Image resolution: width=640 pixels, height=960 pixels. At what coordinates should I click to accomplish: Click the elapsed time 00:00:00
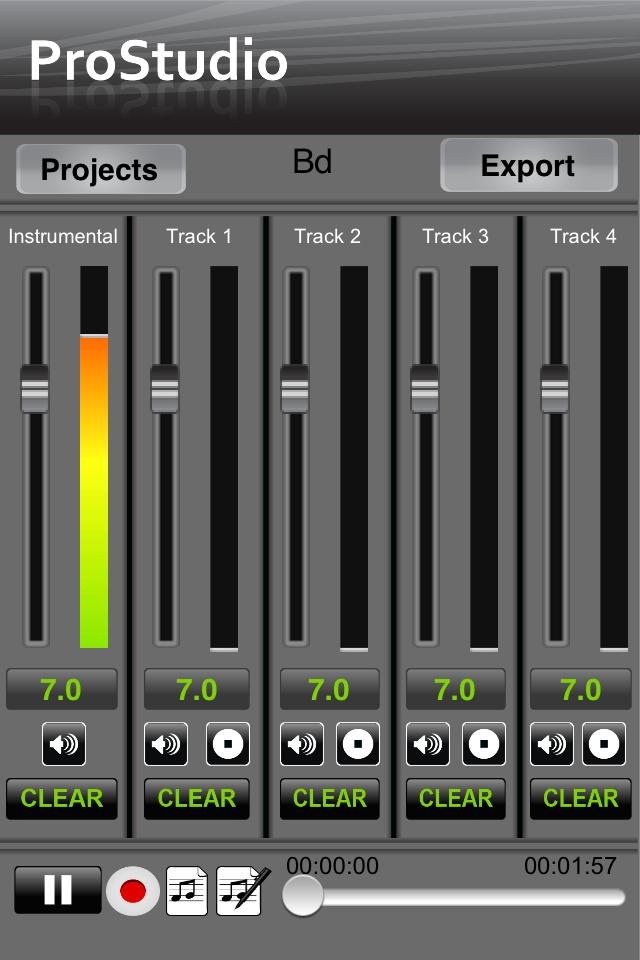333,866
